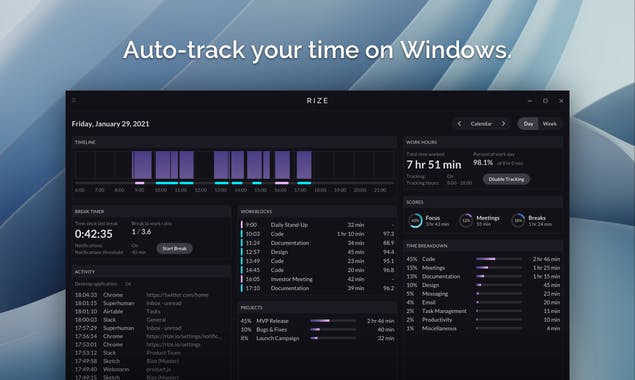This screenshot has width=635, height=380.
Task: Click Task Management in Time Breakdown
Action: [x=483, y=311]
